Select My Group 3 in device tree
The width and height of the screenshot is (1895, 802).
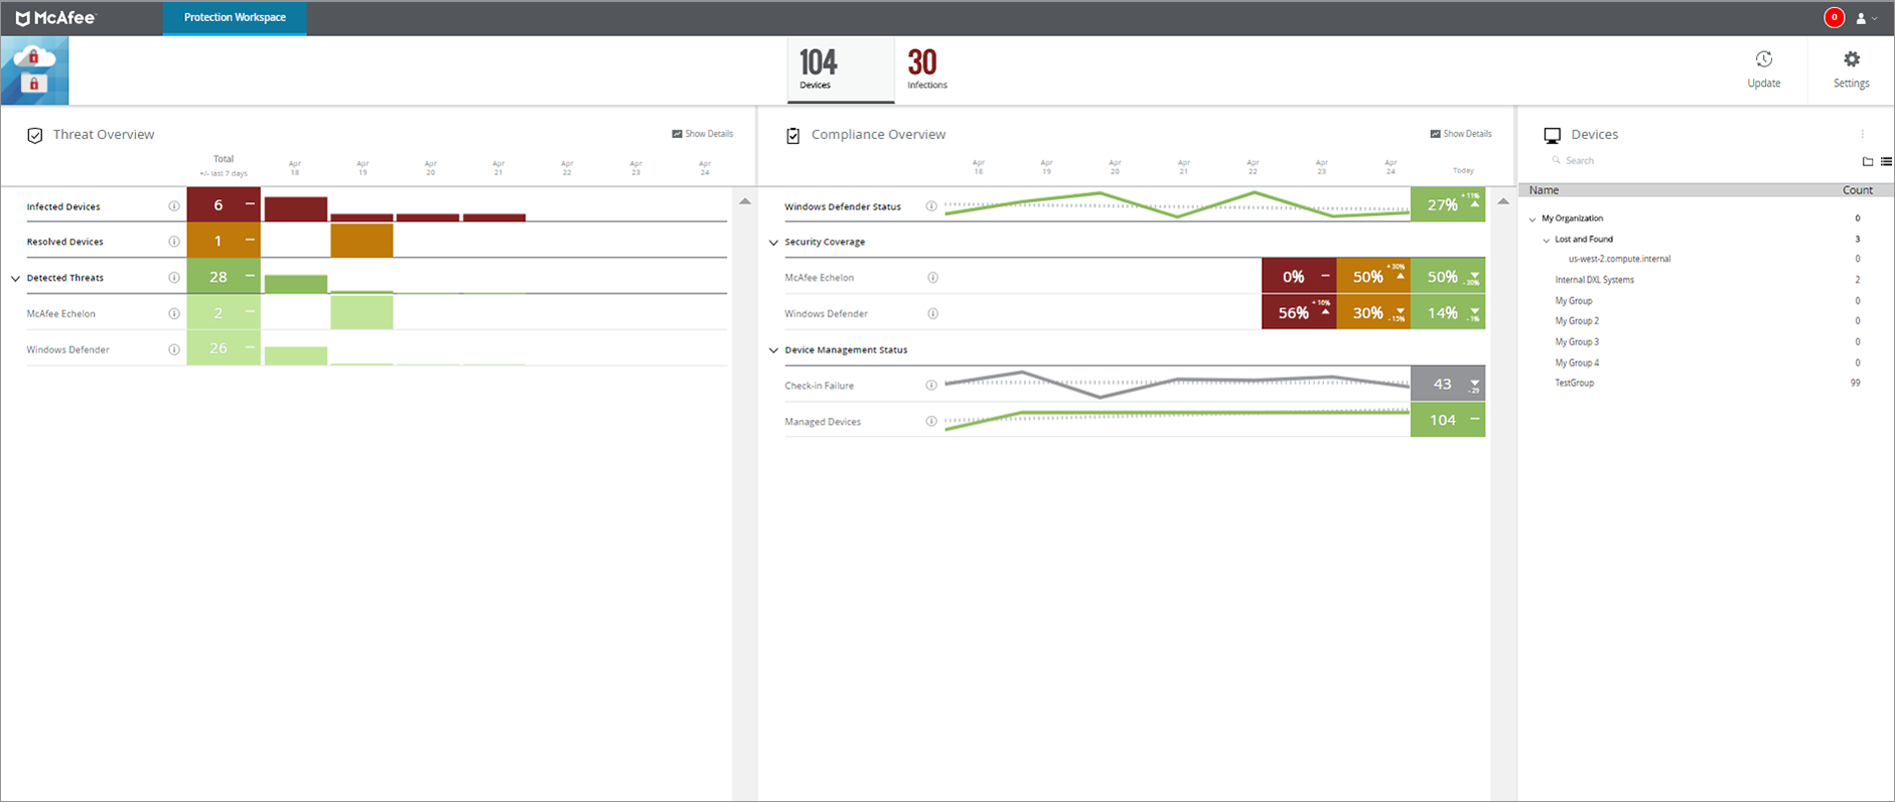1577,342
